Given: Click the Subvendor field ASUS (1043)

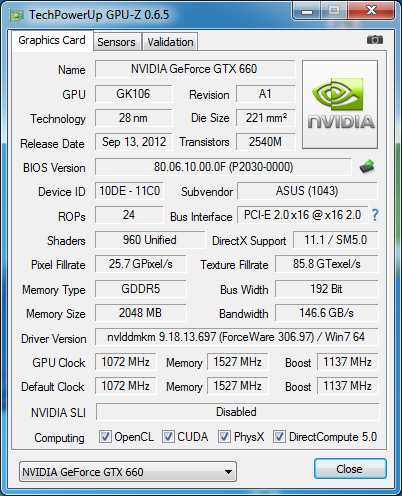Looking at the screenshot, I should point(307,191).
